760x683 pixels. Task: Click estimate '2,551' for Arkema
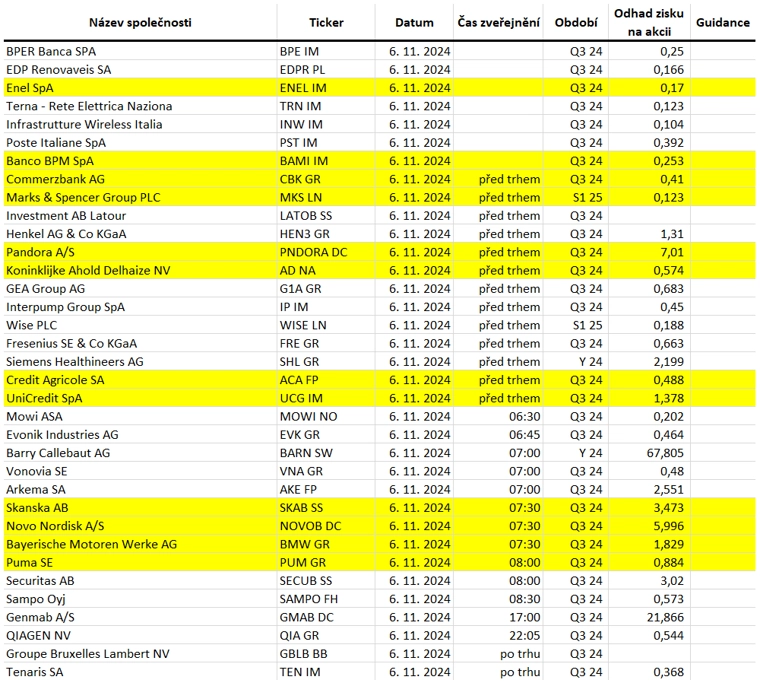[x=668, y=490]
